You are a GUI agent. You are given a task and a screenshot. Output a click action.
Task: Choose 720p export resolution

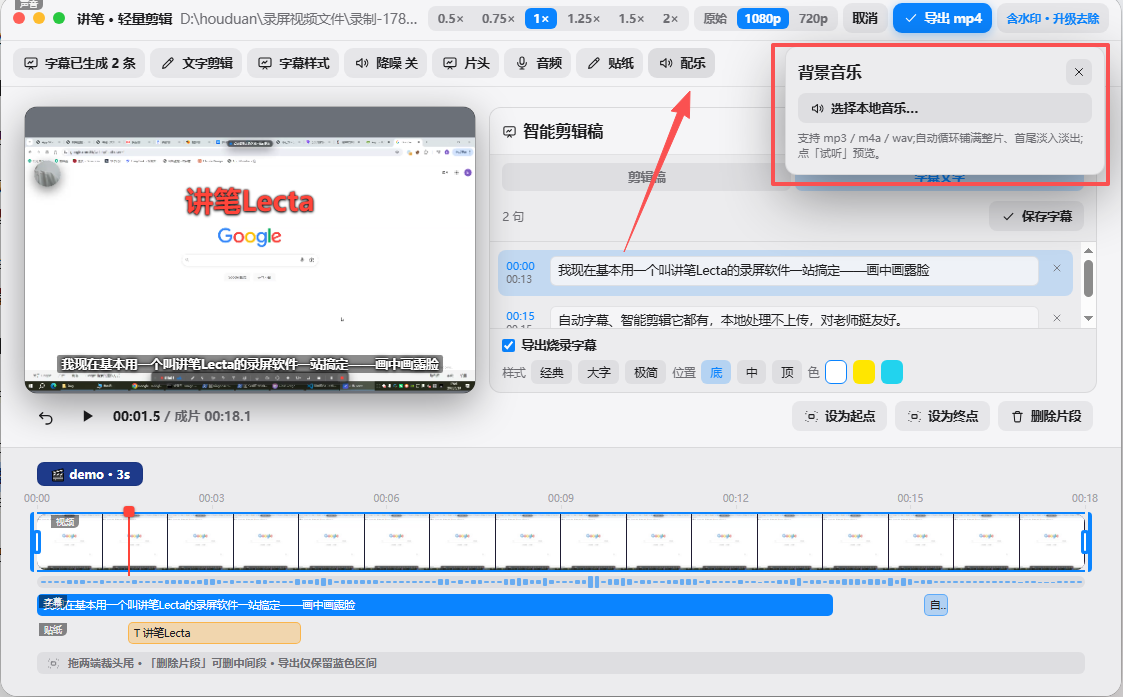[x=813, y=19]
